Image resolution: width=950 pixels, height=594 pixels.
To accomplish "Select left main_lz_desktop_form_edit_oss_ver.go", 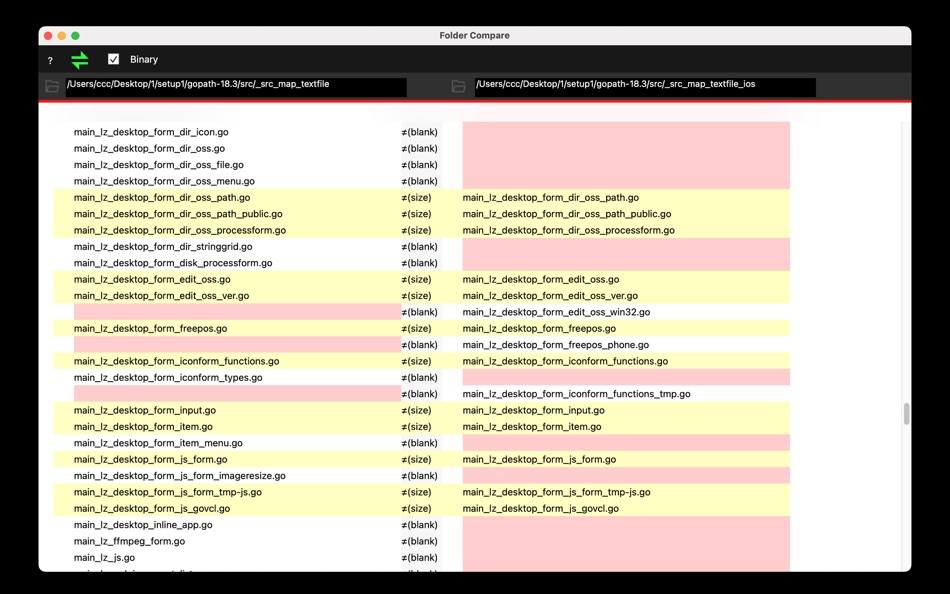I will [x=161, y=296].
